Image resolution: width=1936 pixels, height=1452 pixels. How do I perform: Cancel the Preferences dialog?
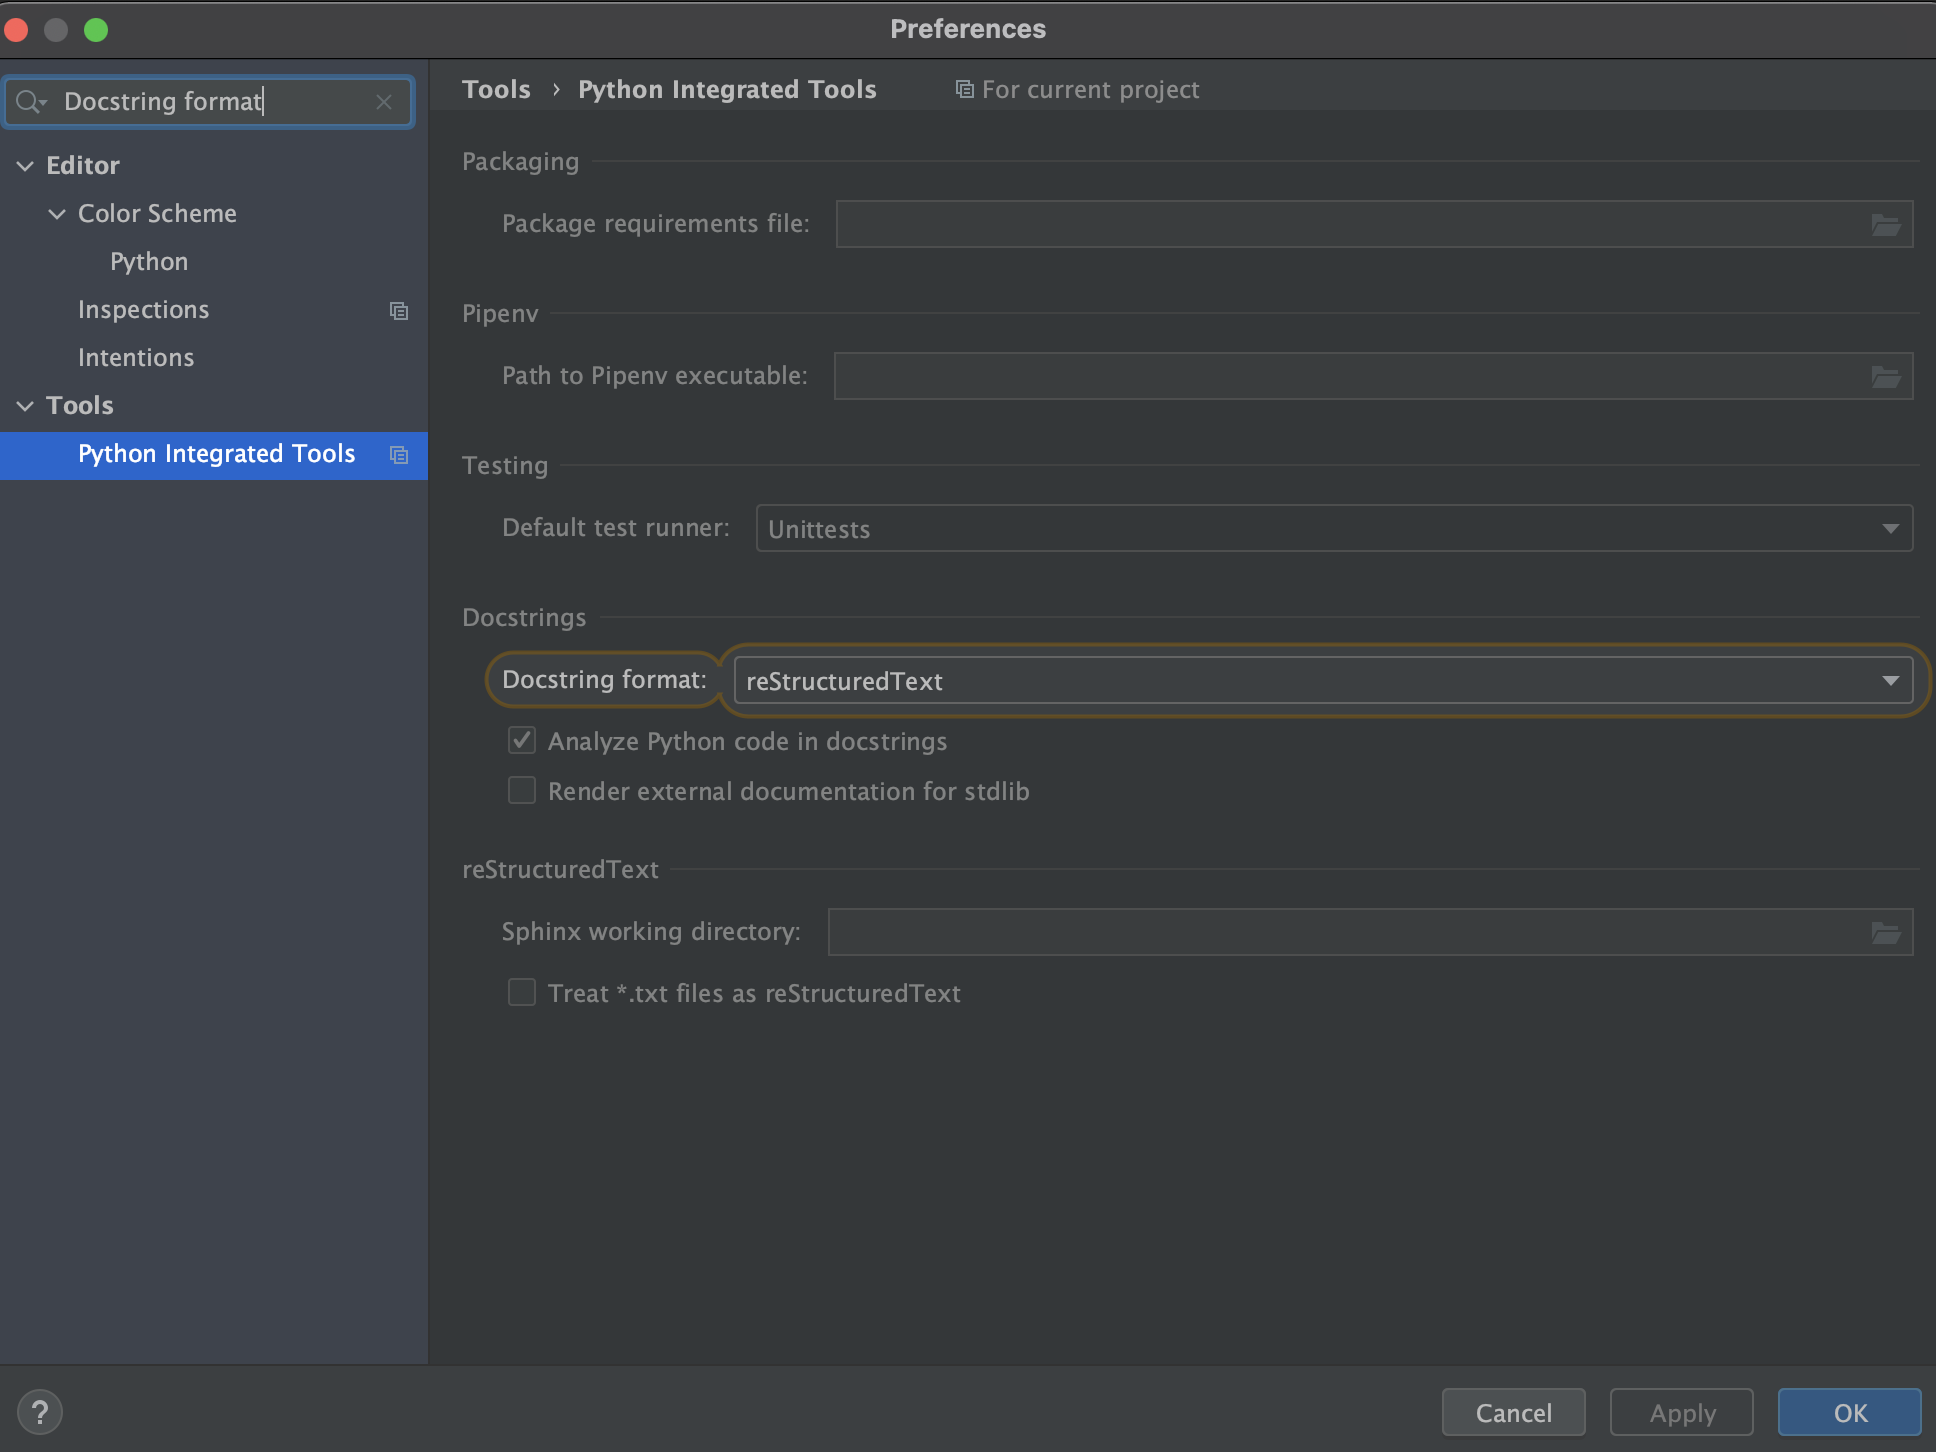(1513, 1412)
